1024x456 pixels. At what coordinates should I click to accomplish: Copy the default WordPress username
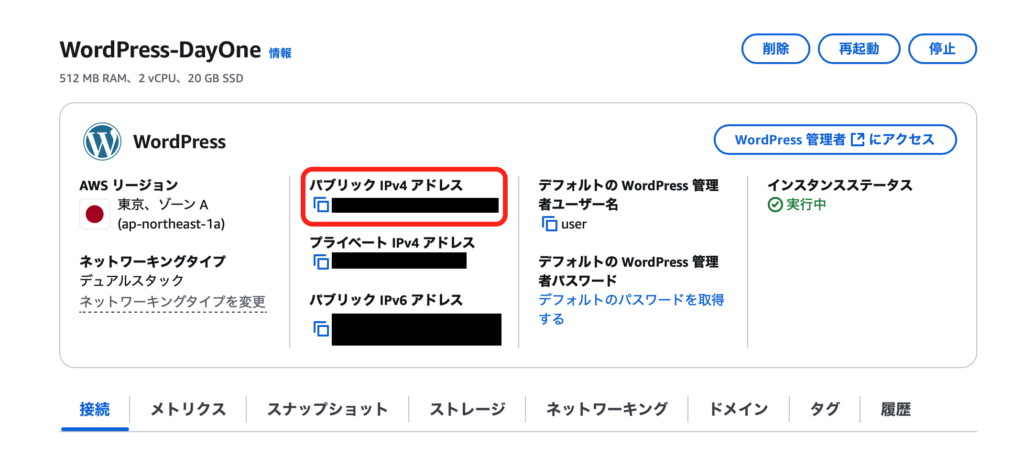(549, 224)
